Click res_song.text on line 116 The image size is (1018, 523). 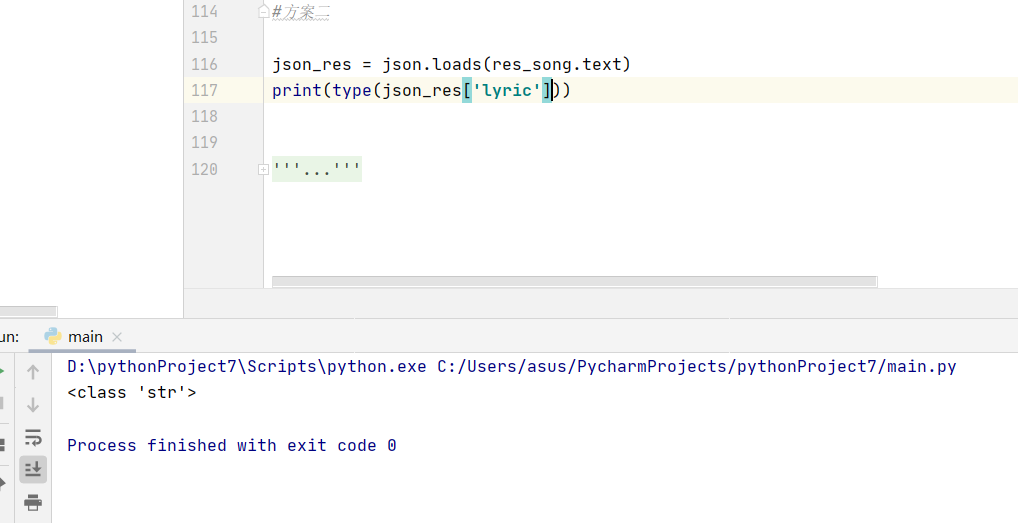tap(556, 64)
